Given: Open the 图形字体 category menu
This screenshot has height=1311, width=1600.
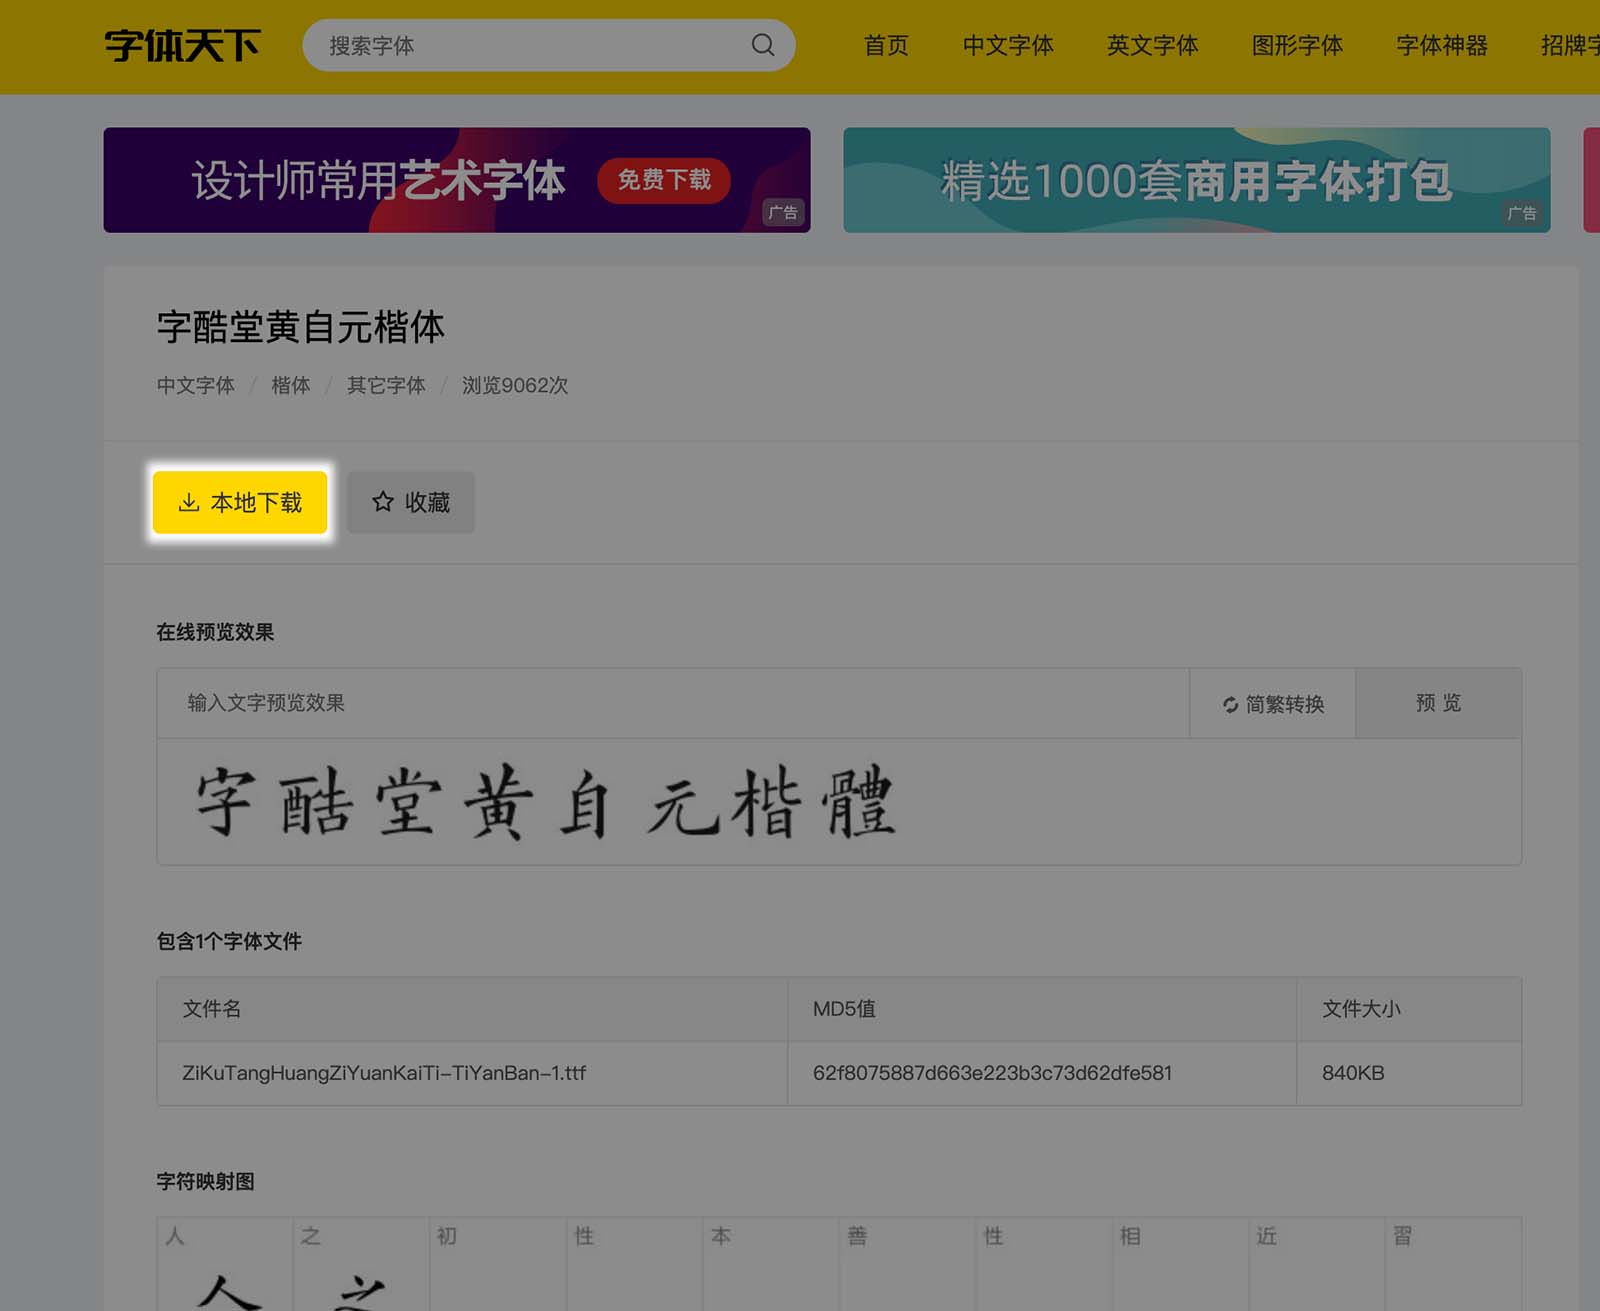Looking at the screenshot, I should click(x=1296, y=45).
